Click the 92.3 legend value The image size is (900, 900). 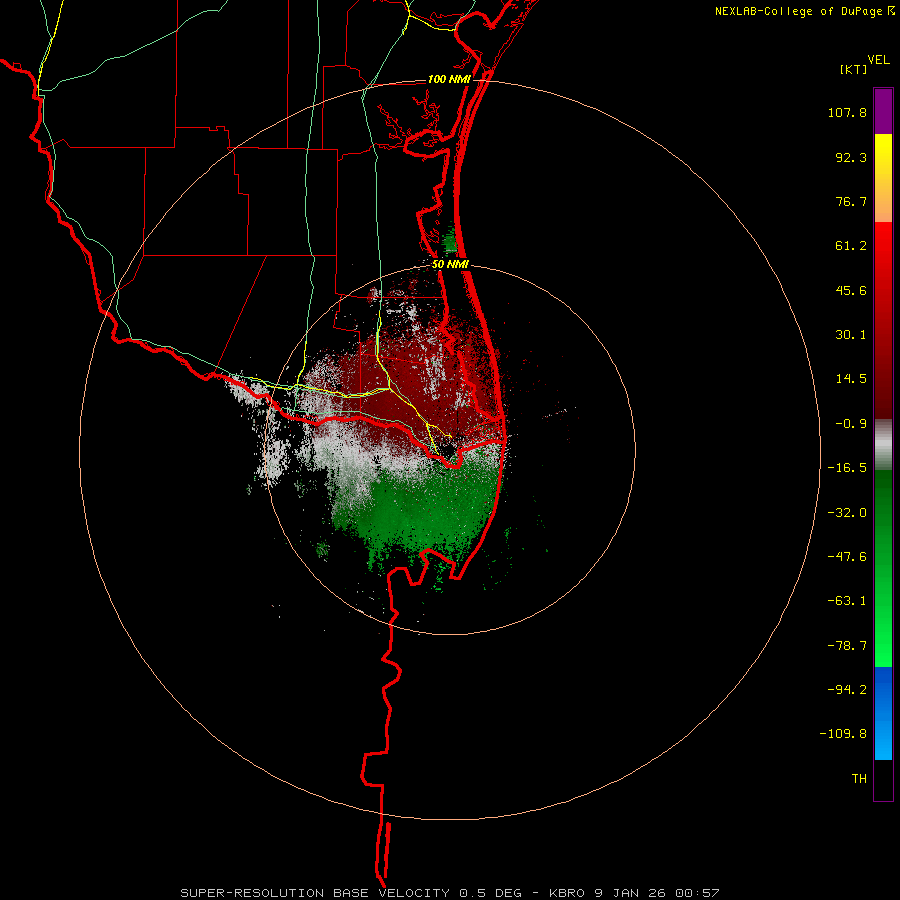tap(851, 157)
